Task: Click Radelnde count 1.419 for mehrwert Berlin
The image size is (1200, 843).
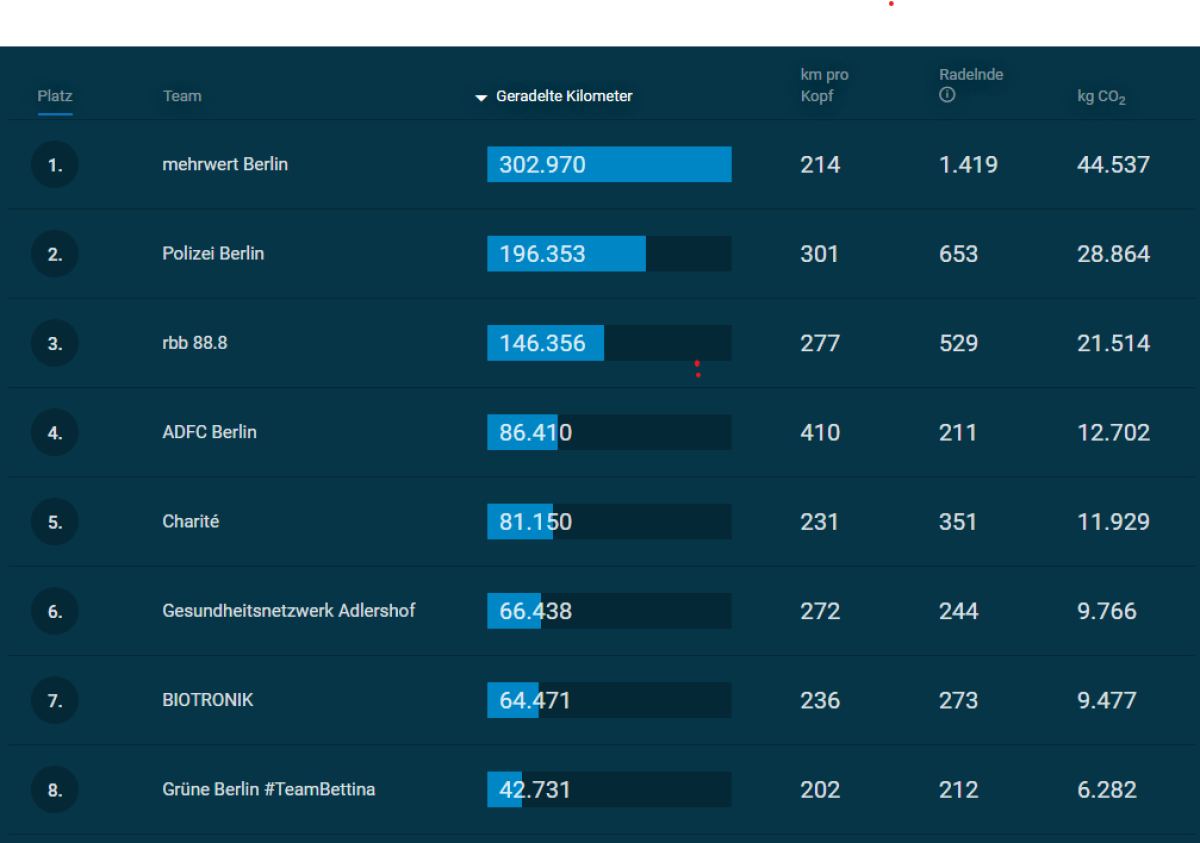Action: [x=968, y=165]
